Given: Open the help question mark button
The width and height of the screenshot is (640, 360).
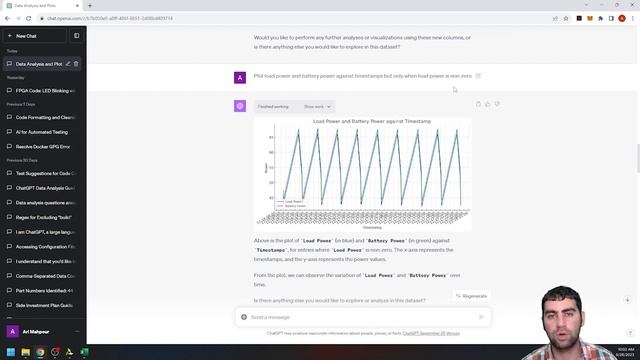Looking at the screenshot, I should 630,333.
